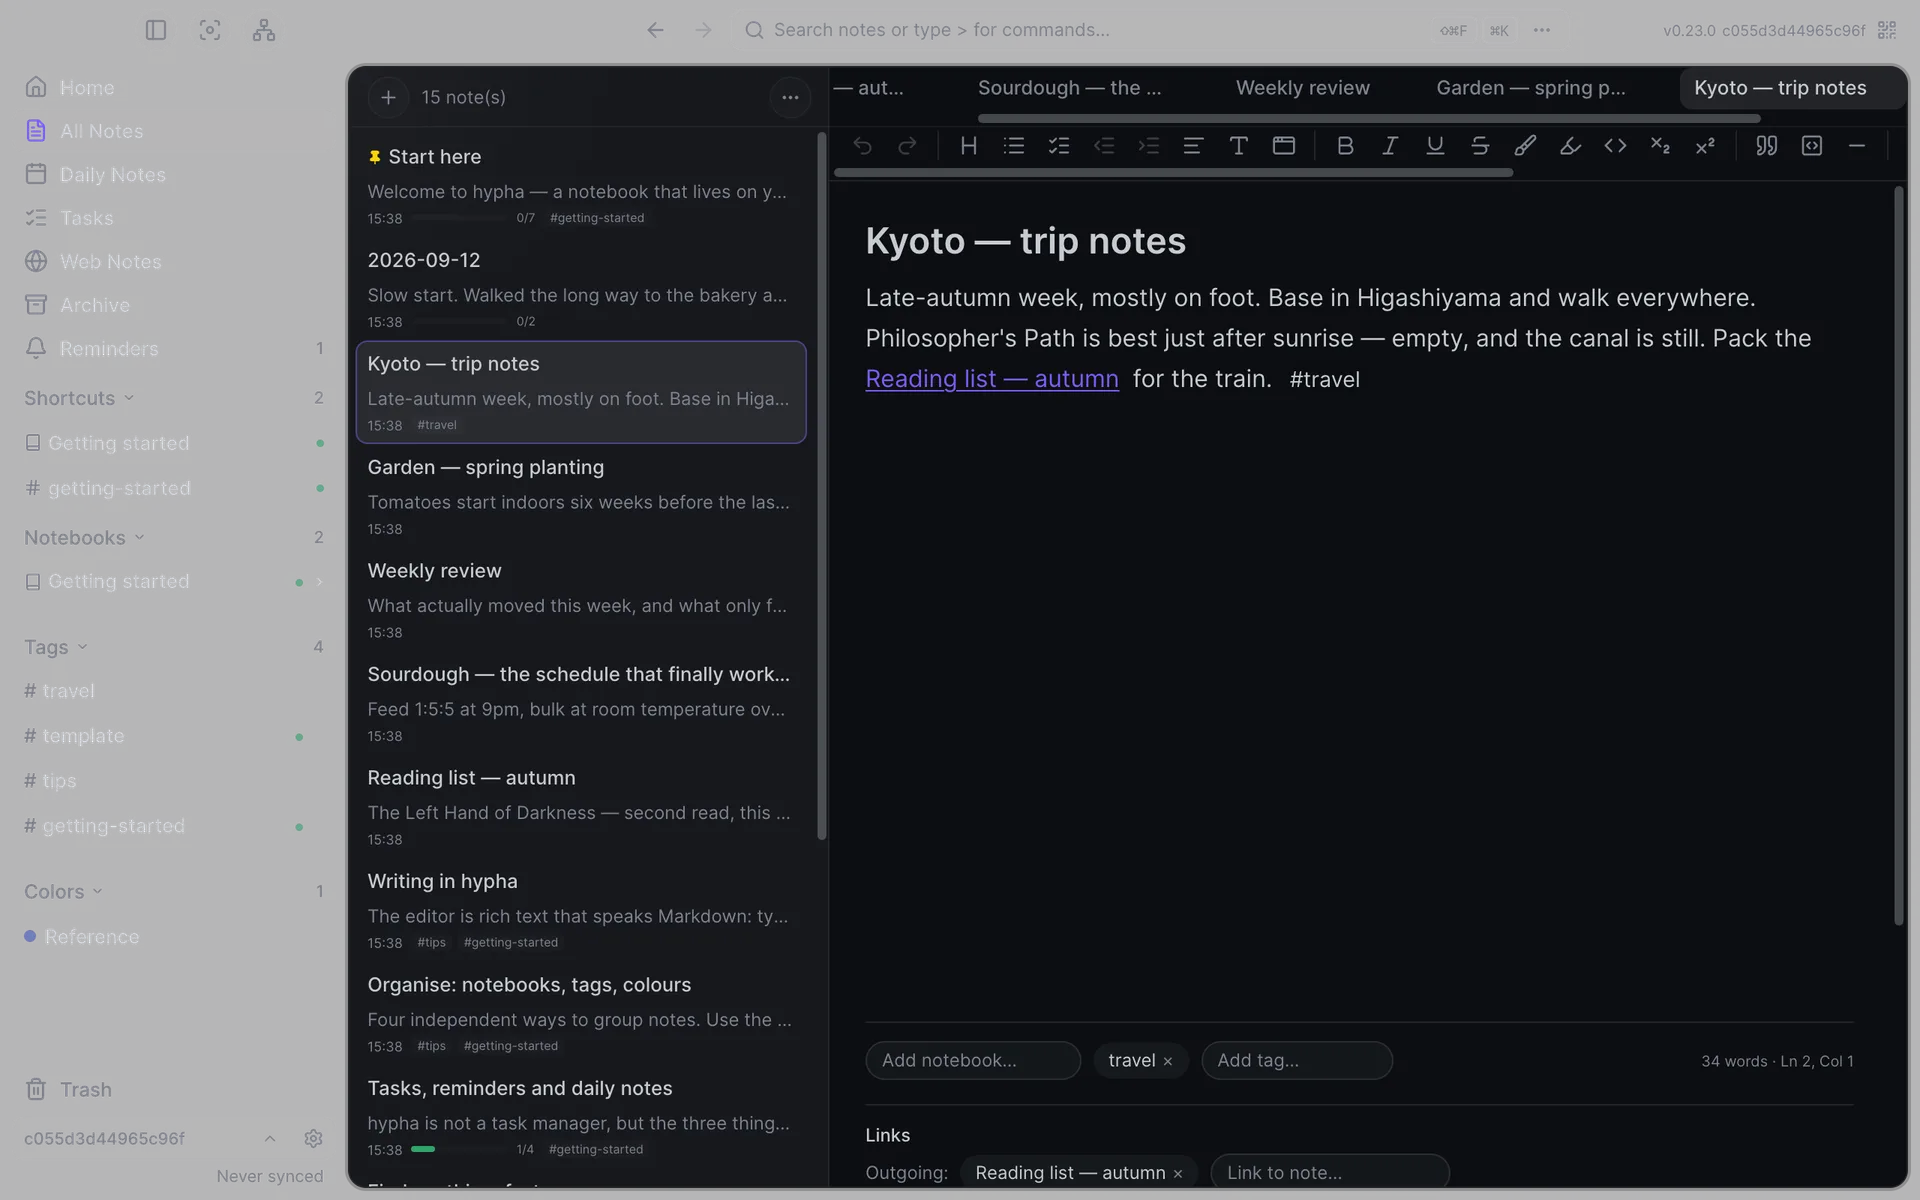Toggle bold formatting
1920x1200 pixels.
1345,146
